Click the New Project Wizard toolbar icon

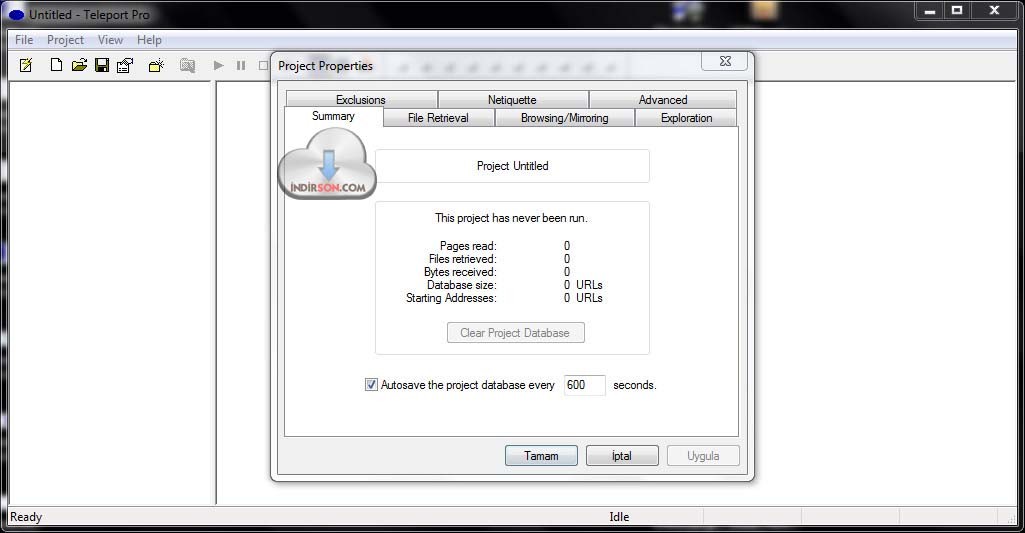[x=27, y=65]
